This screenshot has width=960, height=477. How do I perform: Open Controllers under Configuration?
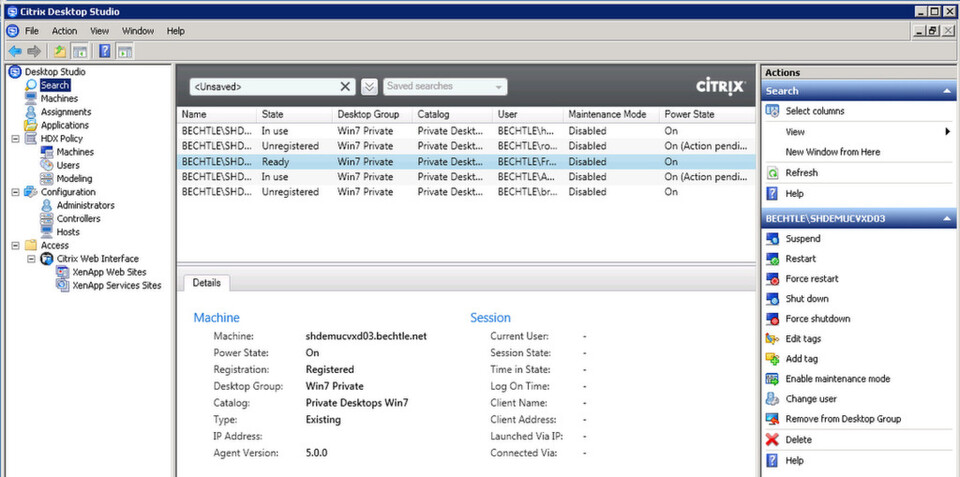pyautogui.click(x=78, y=219)
